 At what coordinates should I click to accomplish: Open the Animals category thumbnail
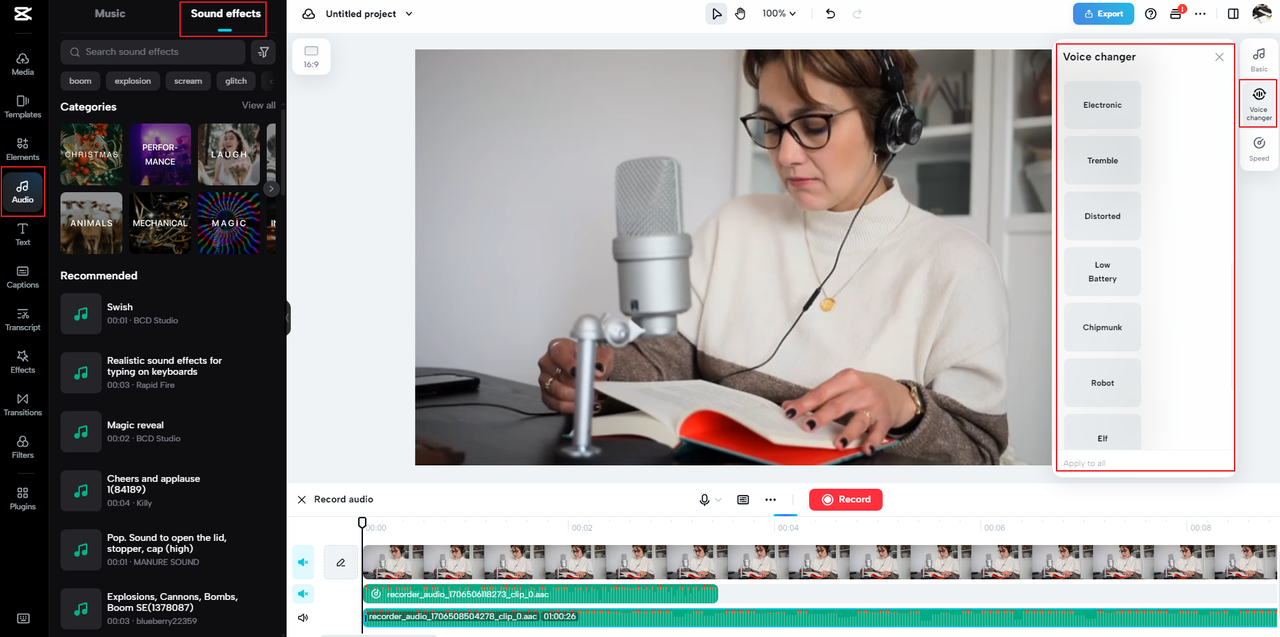click(91, 223)
